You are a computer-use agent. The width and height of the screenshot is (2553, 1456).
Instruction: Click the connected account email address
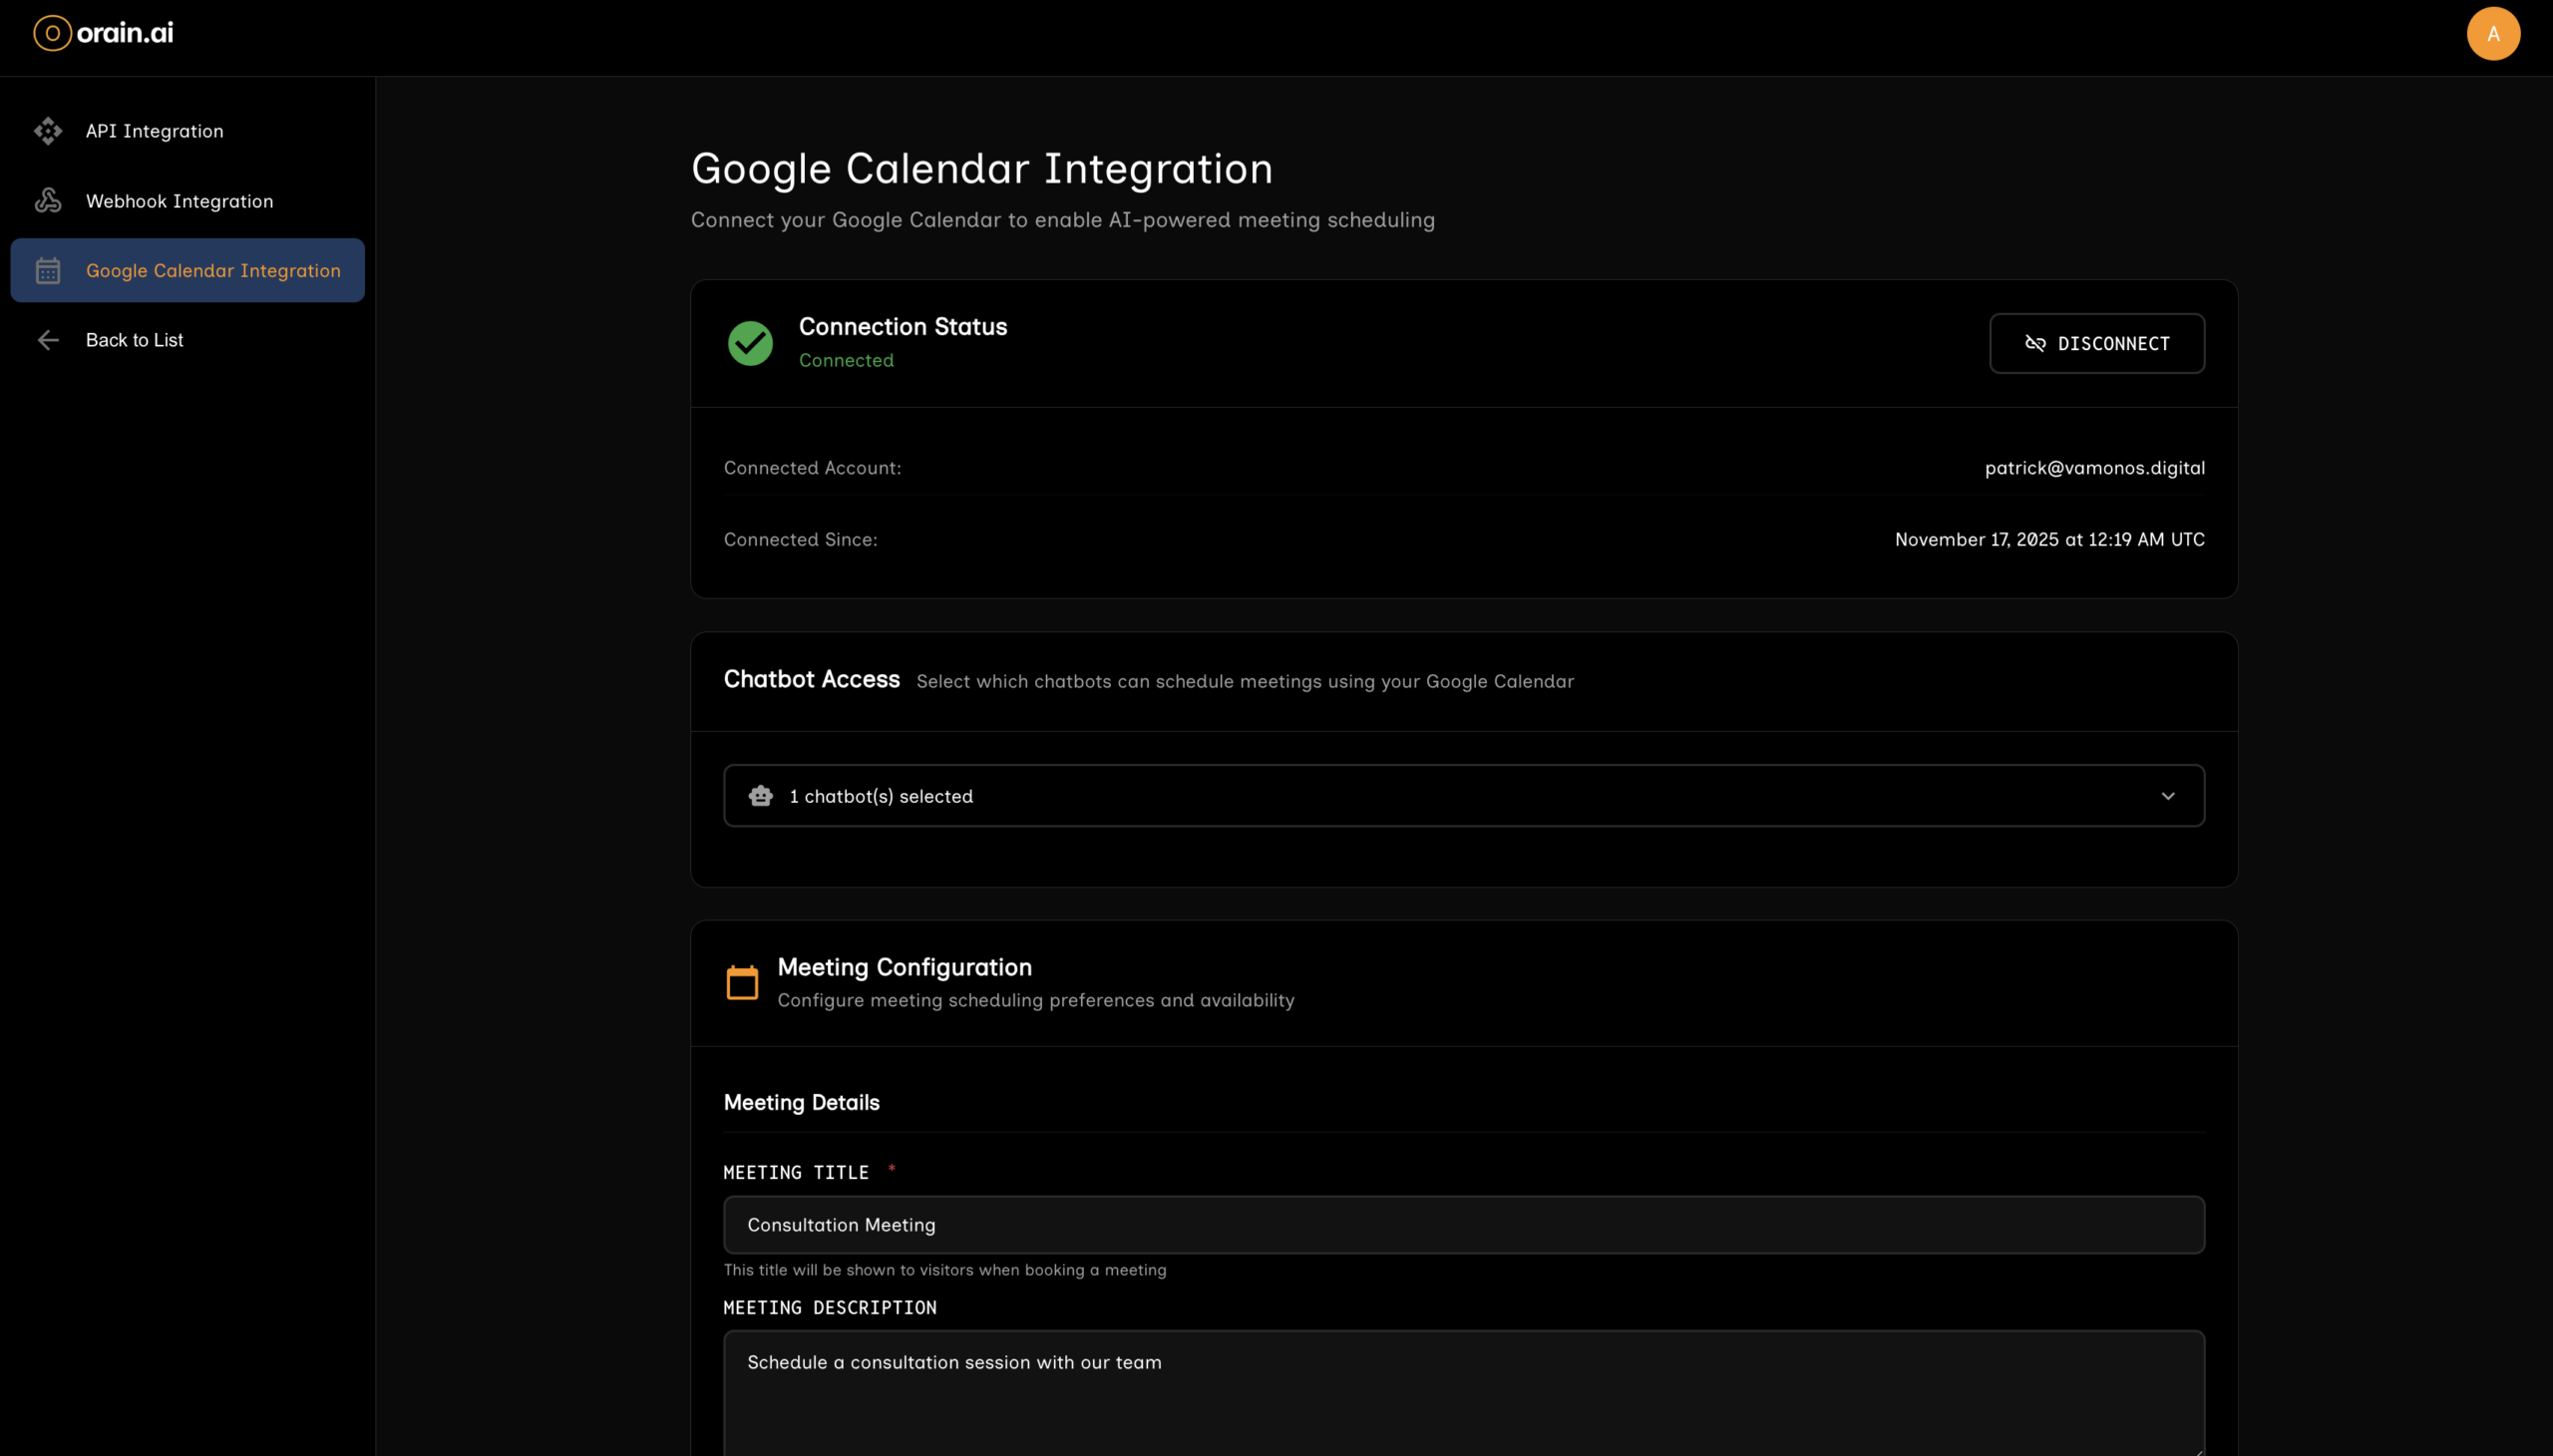tap(2094, 468)
